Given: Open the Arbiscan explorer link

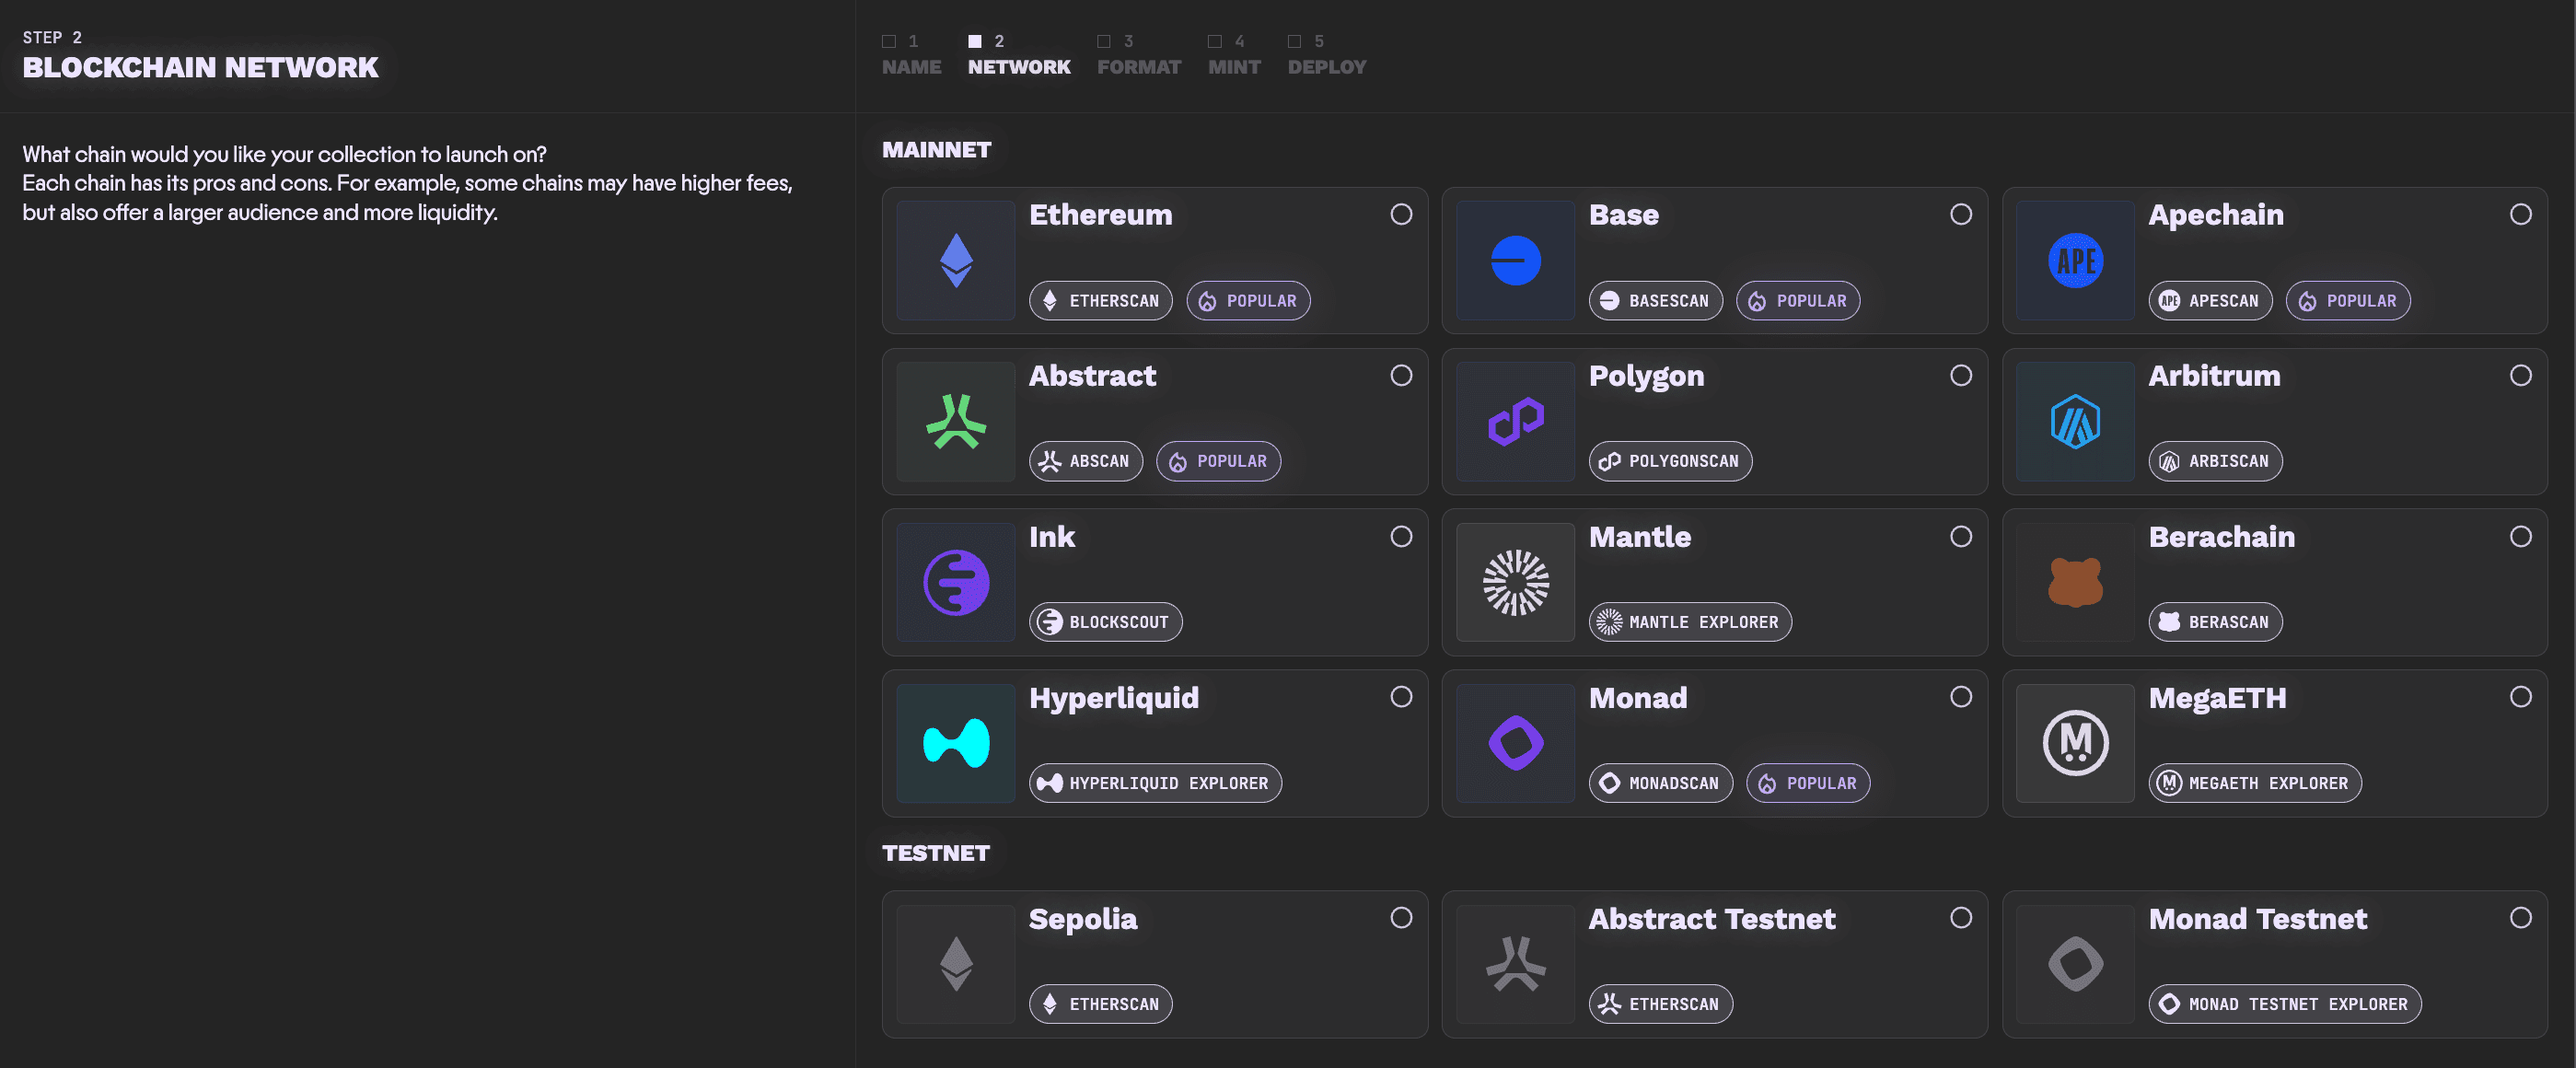Looking at the screenshot, I should [x=2215, y=462].
